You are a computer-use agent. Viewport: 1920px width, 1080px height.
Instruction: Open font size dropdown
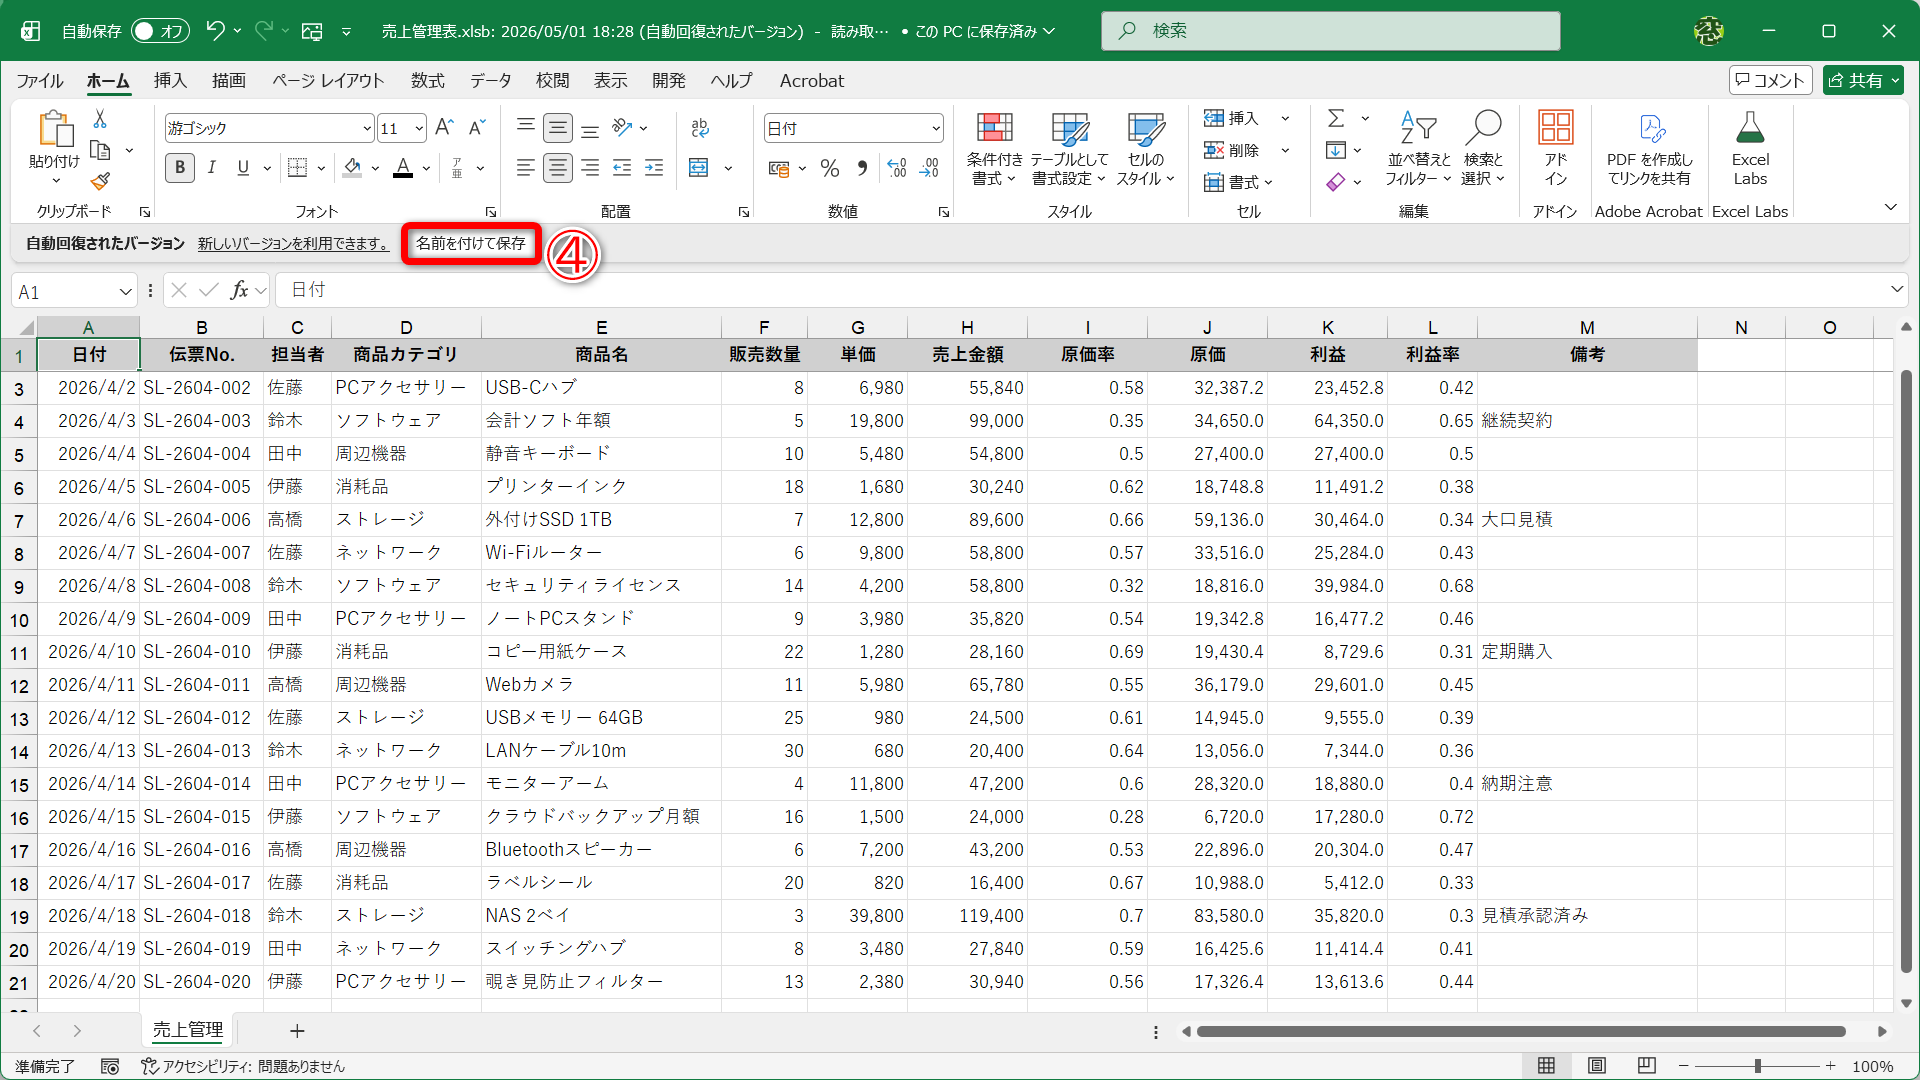coord(419,129)
